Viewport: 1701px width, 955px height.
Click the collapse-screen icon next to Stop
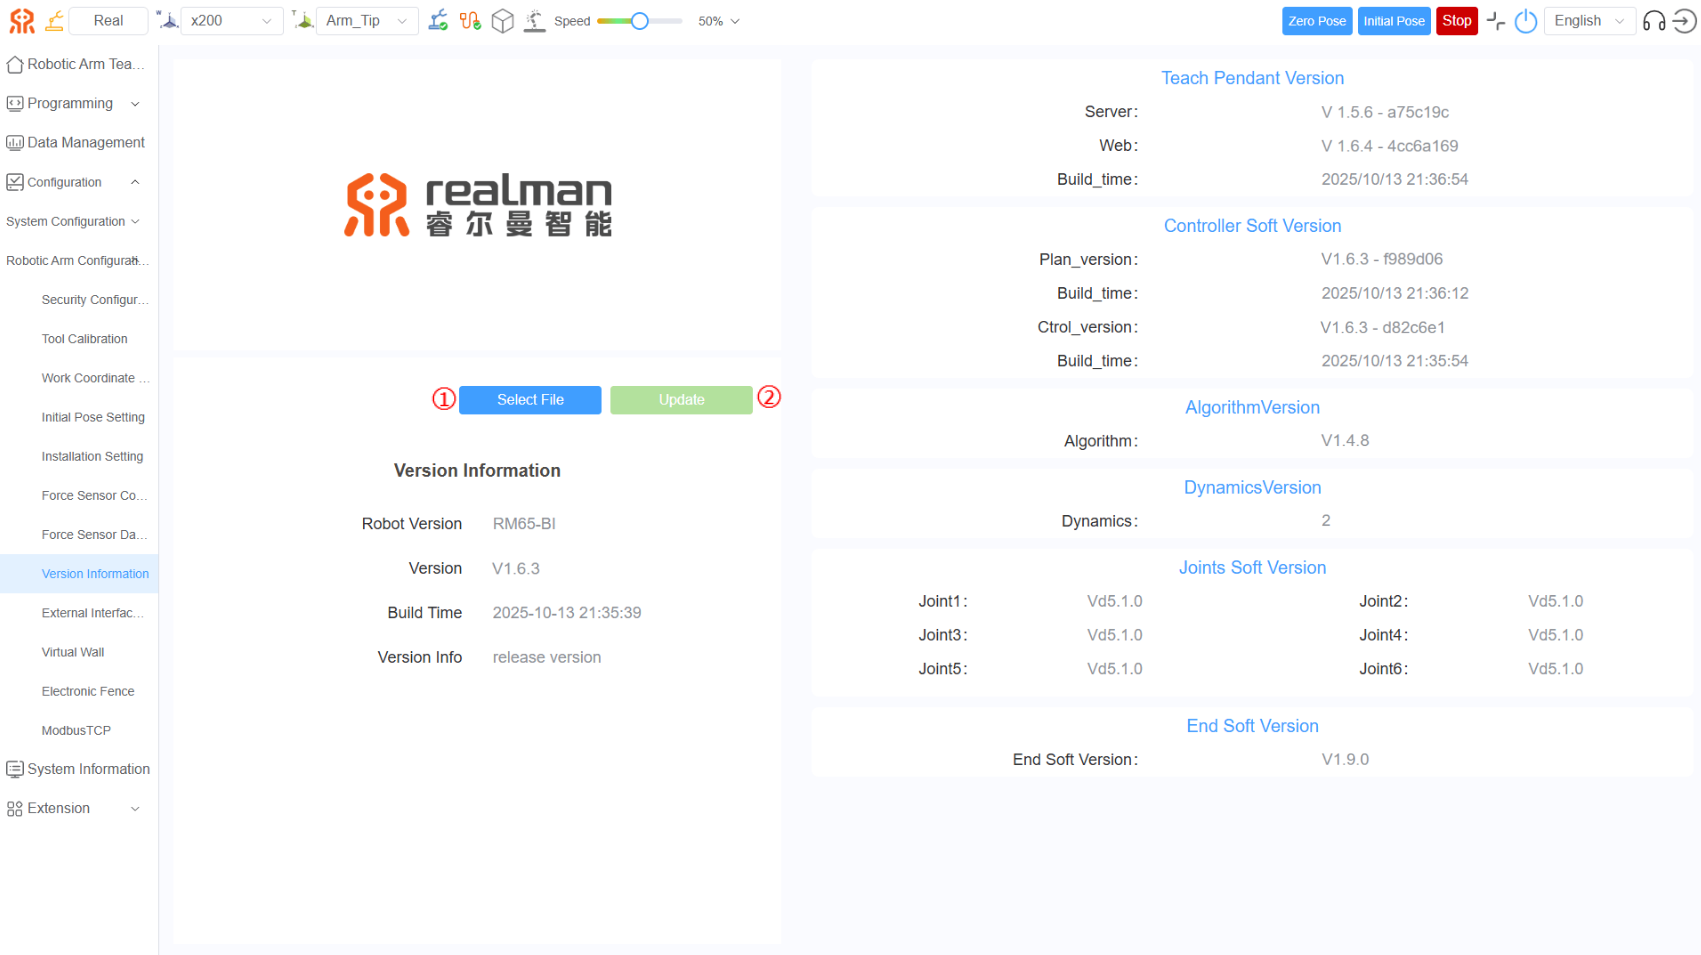tap(1496, 21)
